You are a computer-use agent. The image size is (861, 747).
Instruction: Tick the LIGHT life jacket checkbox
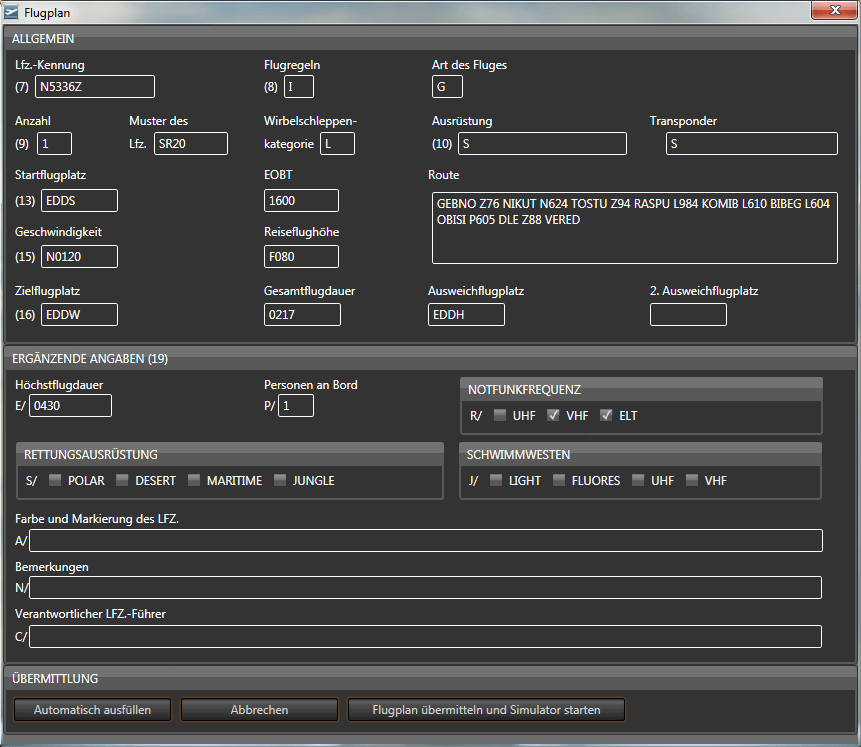[496, 480]
